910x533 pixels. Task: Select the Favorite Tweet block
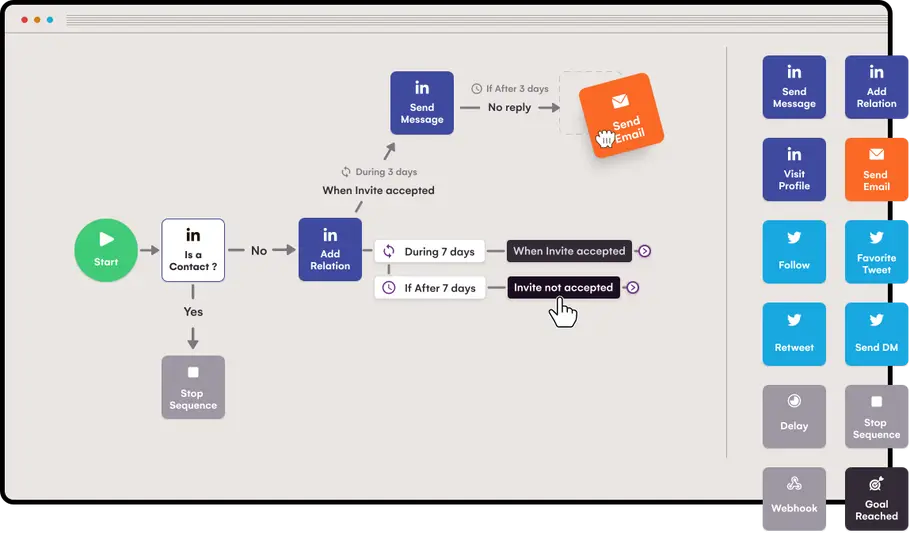tap(876, 252)
